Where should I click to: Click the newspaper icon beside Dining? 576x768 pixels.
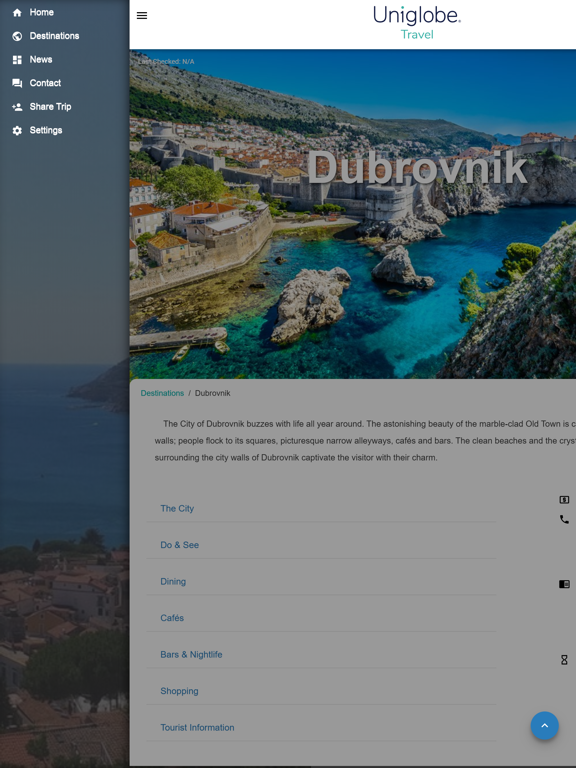[x=564, y=584]
